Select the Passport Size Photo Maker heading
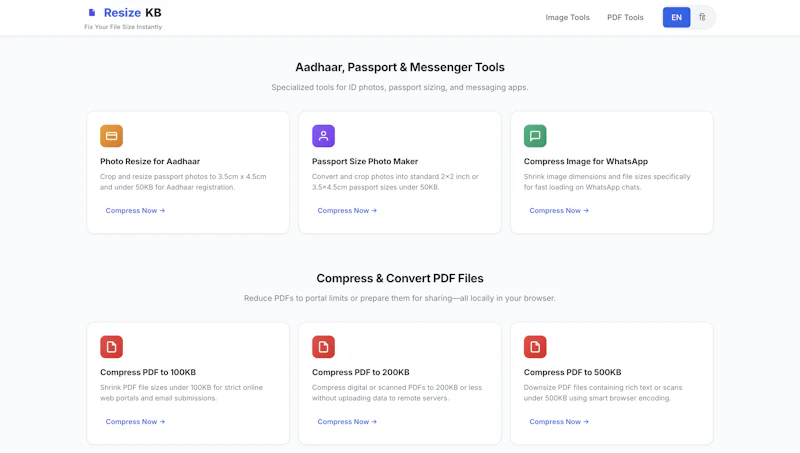Image resolution: width=800 pixels, height=453 pixels. [x=365, y=161]
